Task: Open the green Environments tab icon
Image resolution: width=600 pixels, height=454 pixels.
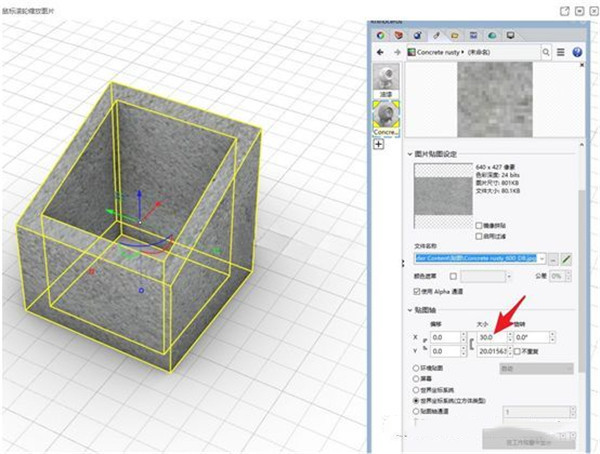Action: 492,36
